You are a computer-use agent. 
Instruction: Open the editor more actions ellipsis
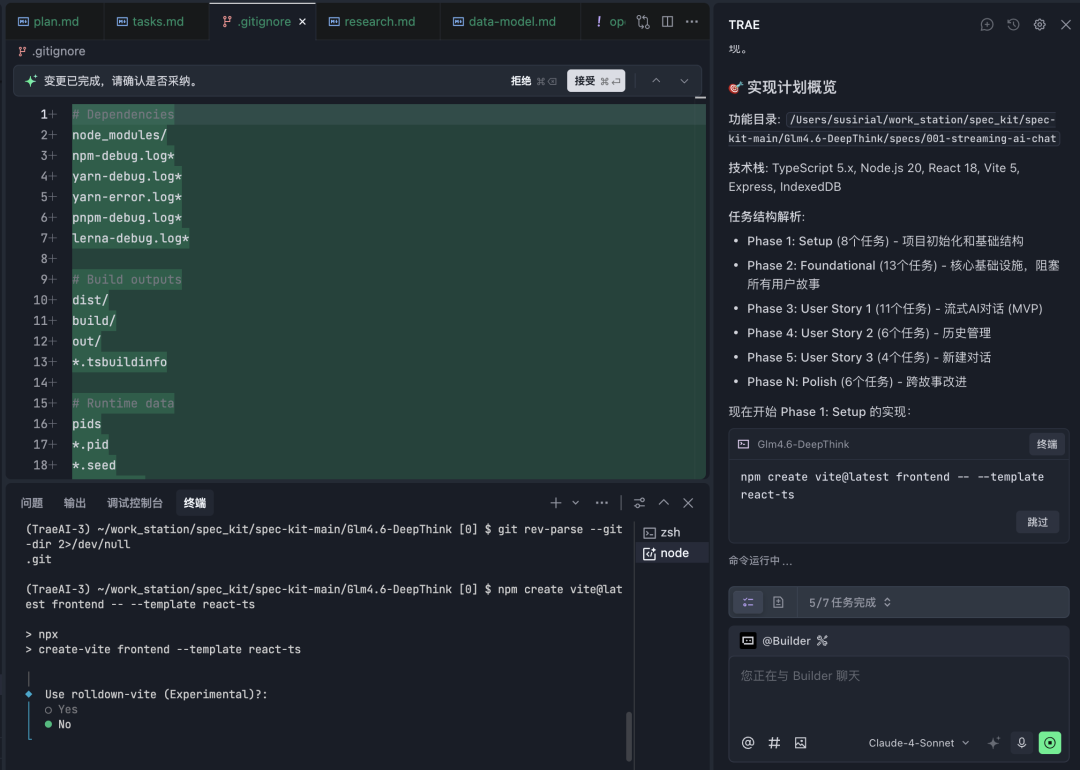point(692,22)
